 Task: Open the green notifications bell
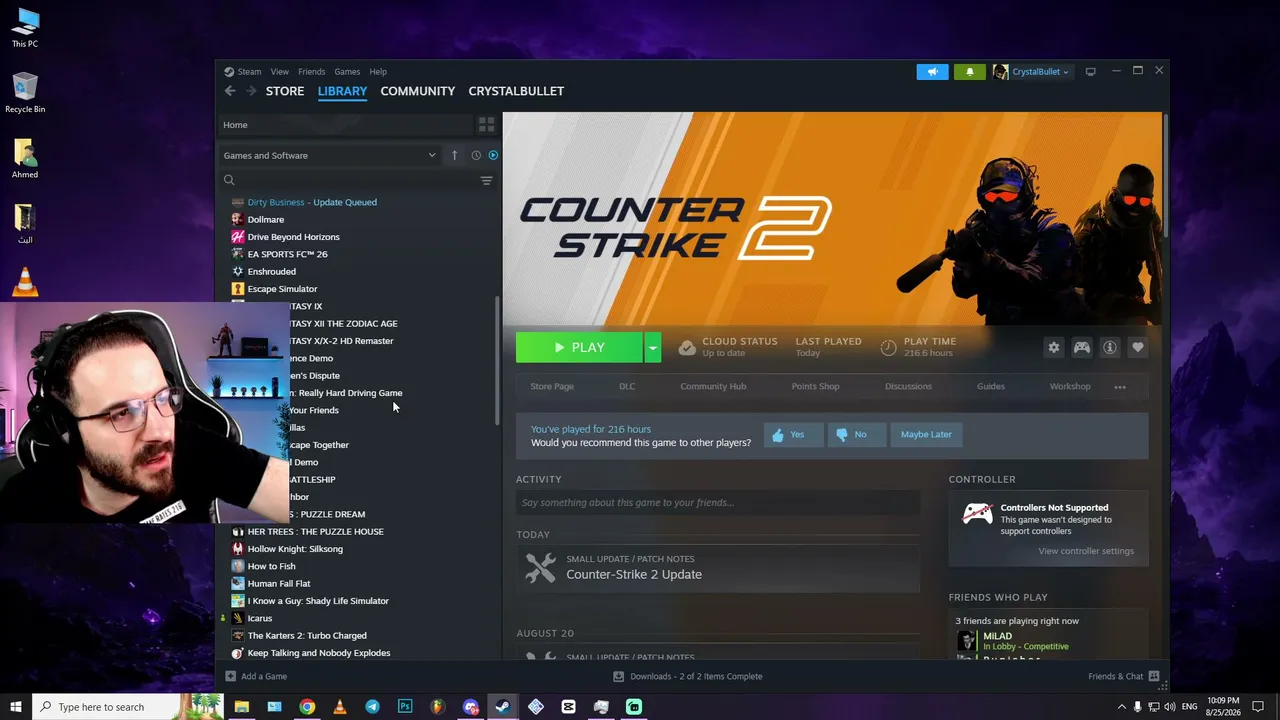[969, 72]
